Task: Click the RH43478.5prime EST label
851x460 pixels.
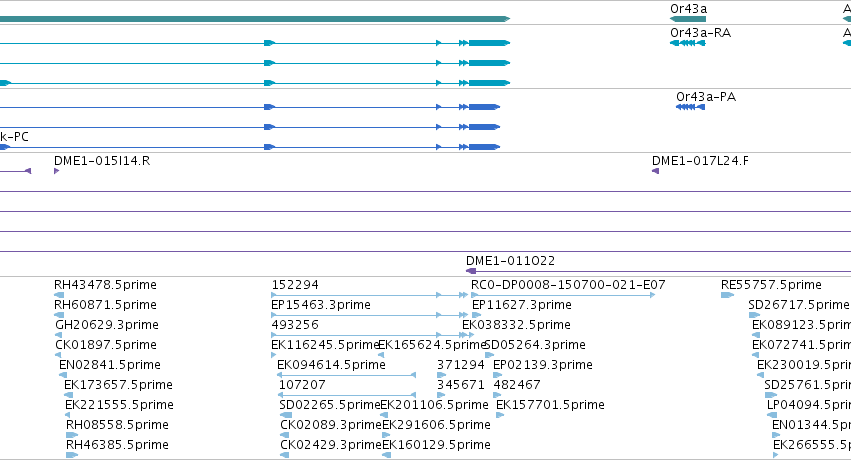Action: point(105,285)
